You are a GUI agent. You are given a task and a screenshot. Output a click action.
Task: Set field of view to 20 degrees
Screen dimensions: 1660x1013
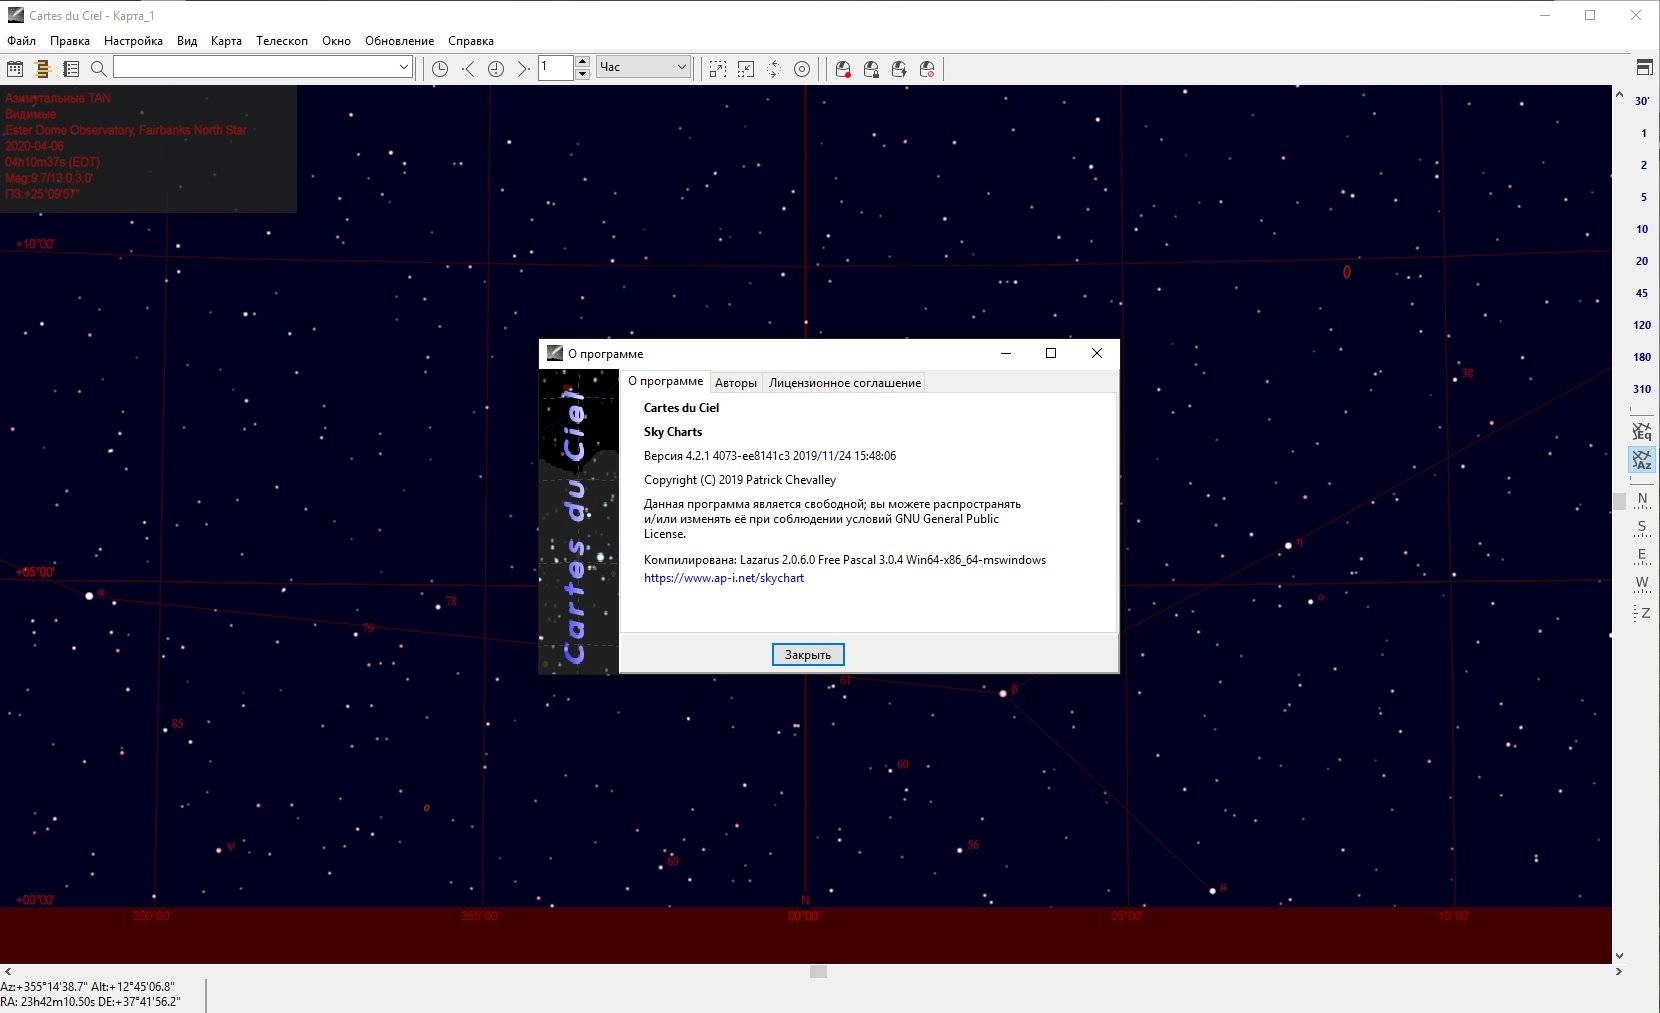coord(1642,261)
